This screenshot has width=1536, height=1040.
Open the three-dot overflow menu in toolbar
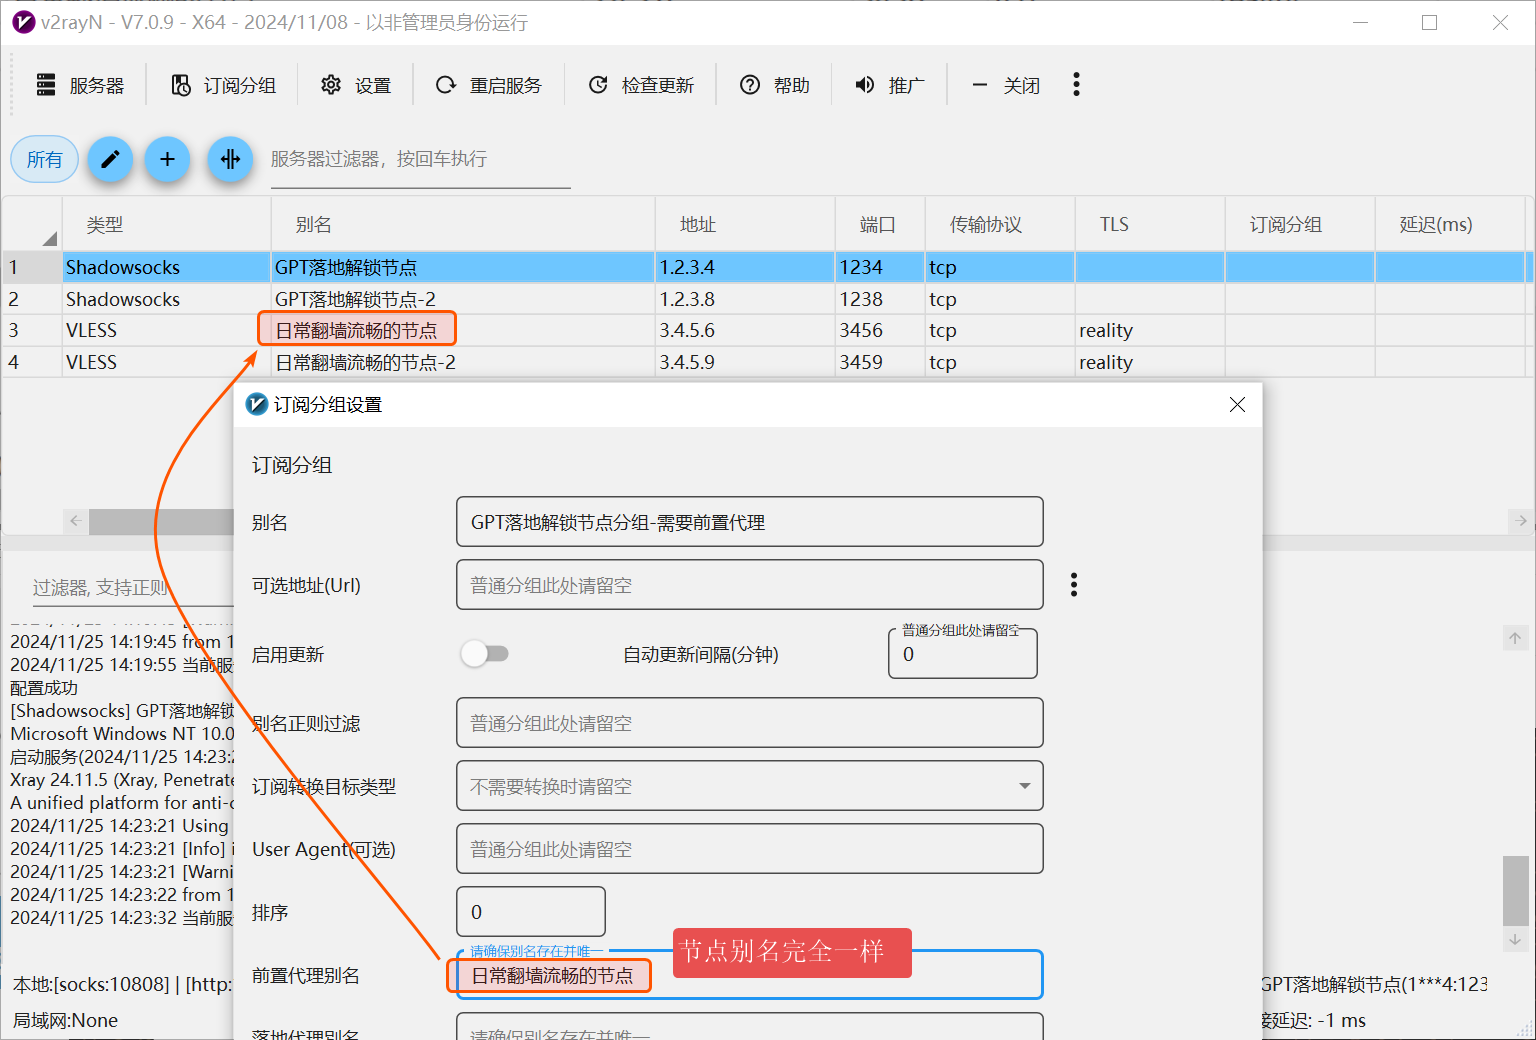[1076, 85]
